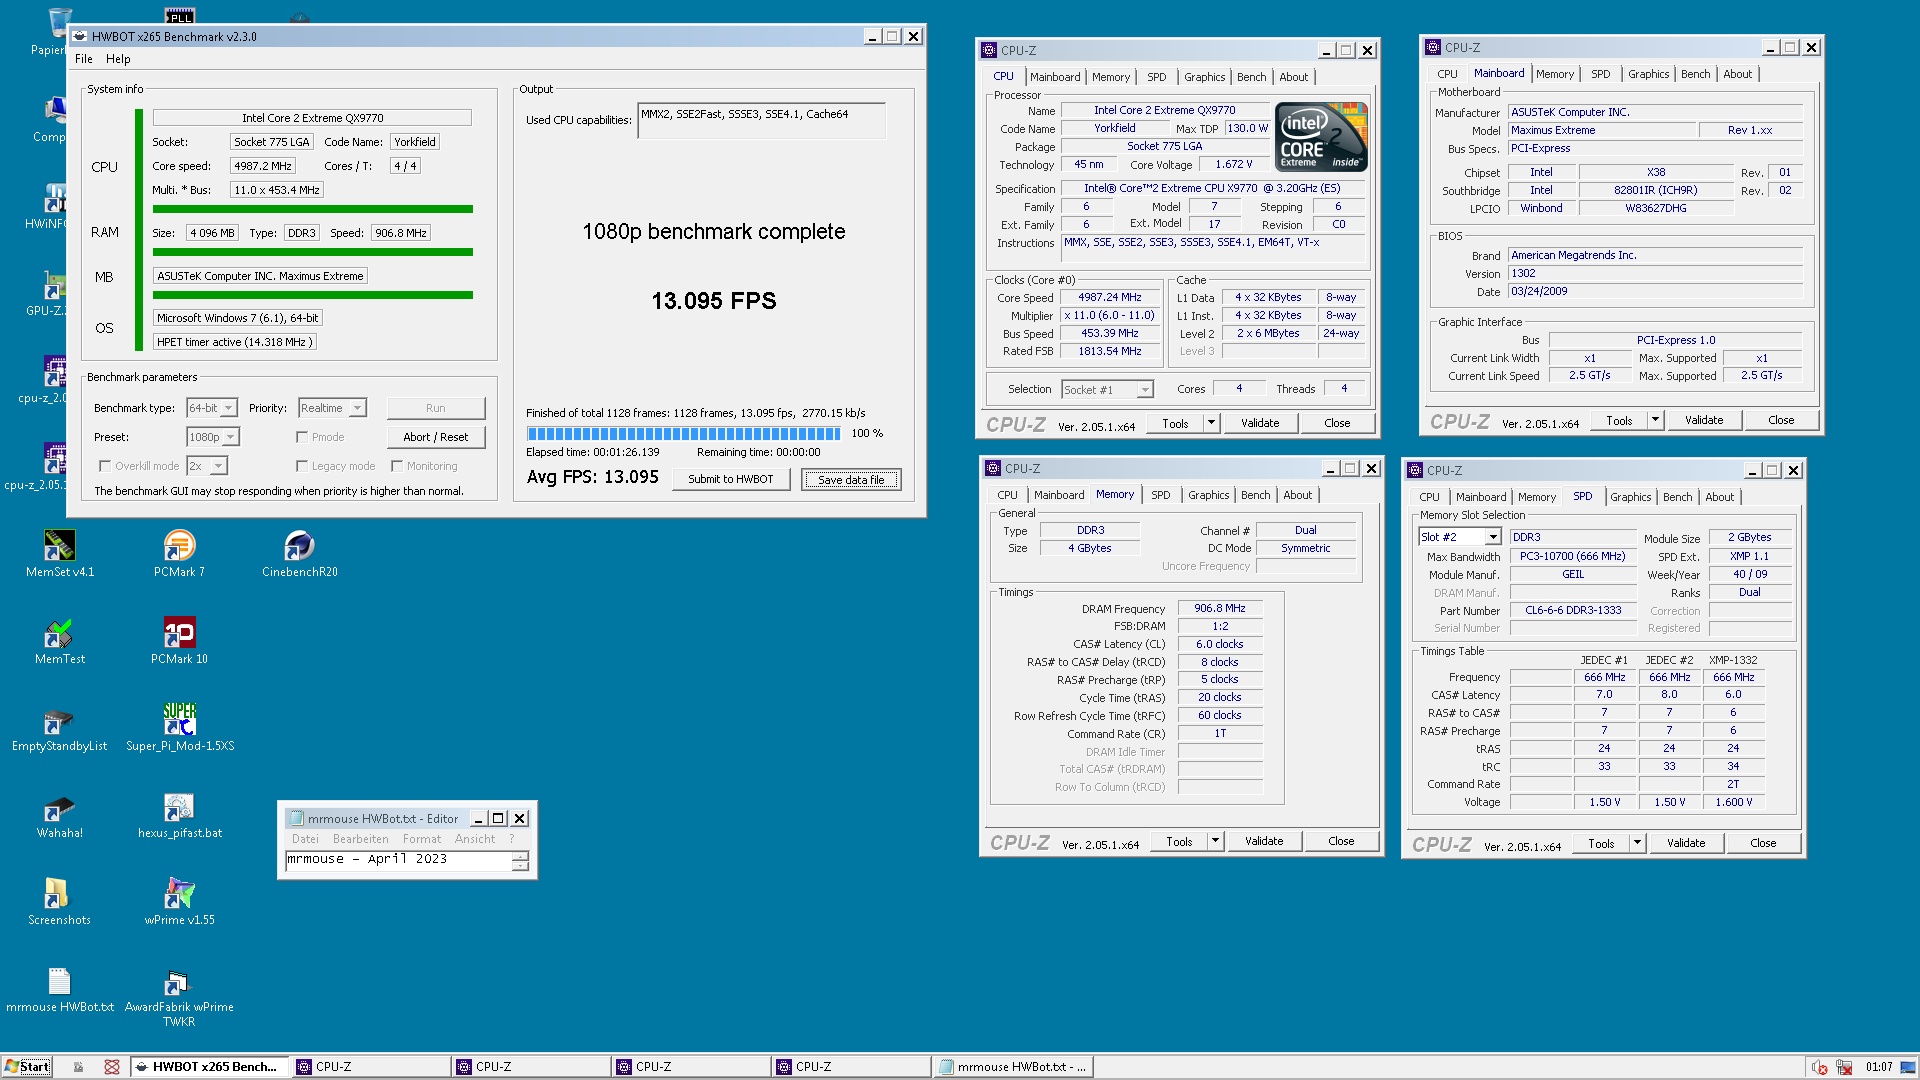Expand Tools arrow in CPU-Z Memory window
This screenshot has width=1920, height=1080.
pos(1215,841)
